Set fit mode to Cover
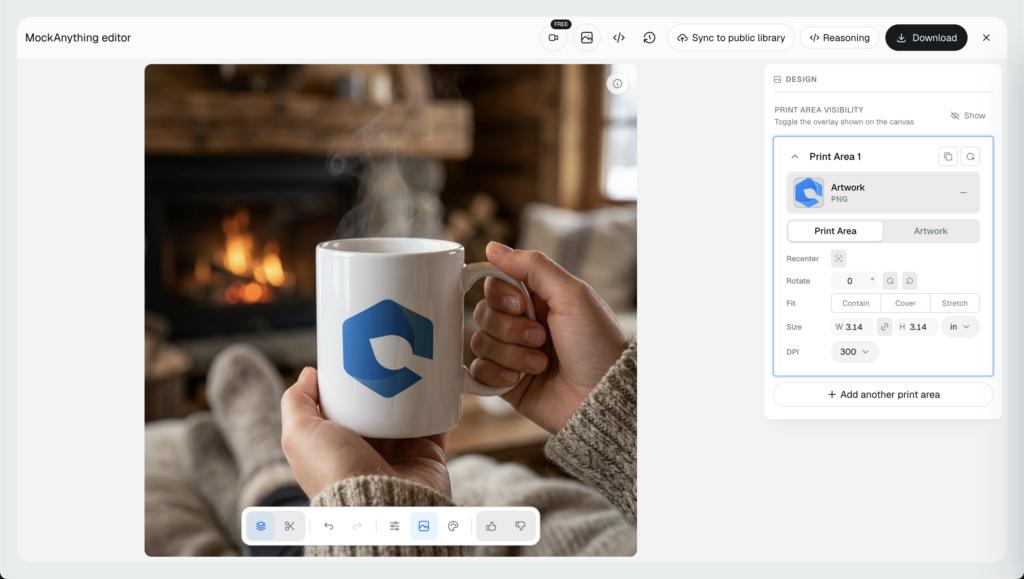This screenshot has width=1024, height=579. click(x=905, y=303)
